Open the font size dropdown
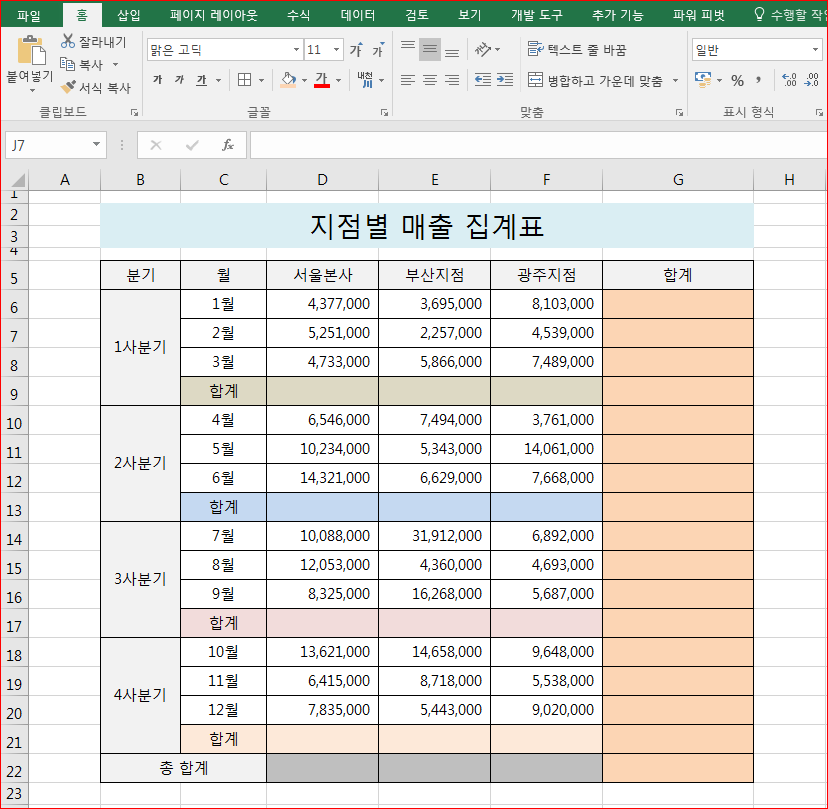The width and height of the screenshot is (828, 809). tap(336, 50)
